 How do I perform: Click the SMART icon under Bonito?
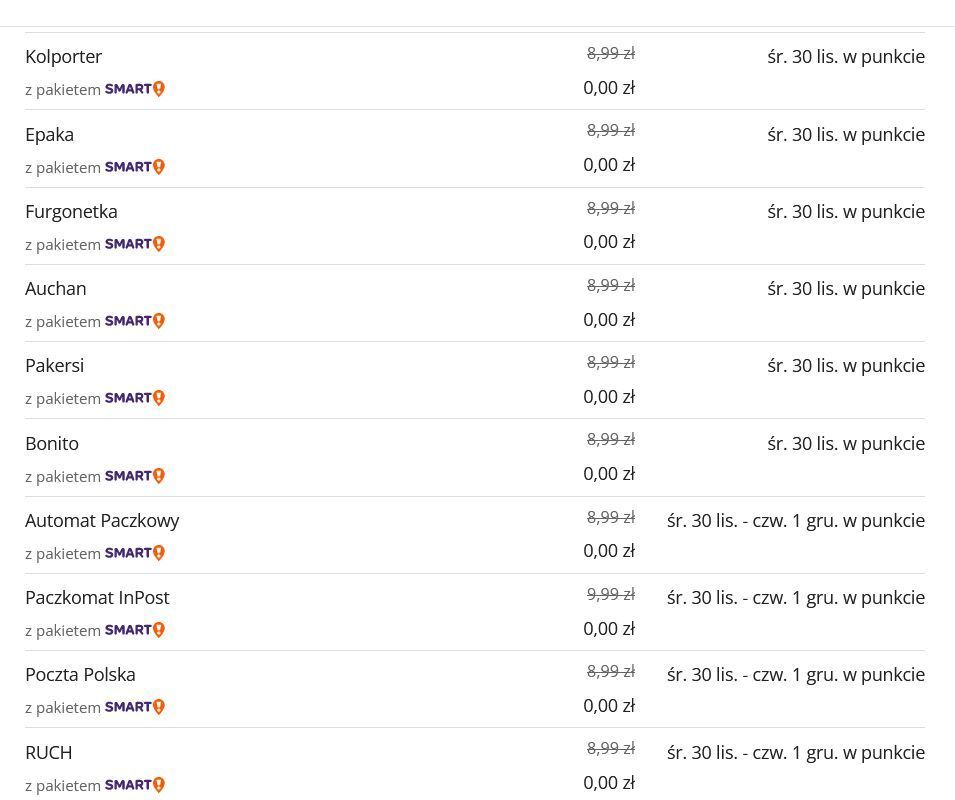(135, 476)
